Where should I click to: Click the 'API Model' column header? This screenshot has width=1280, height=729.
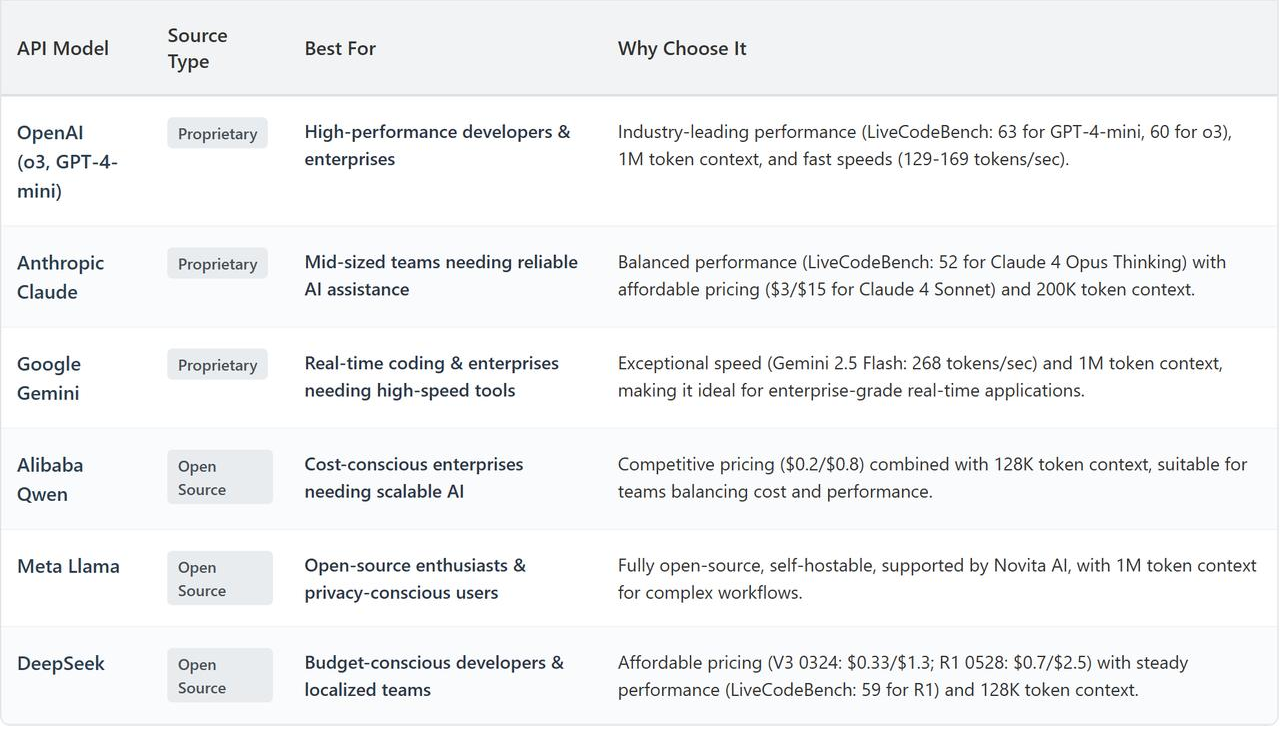click(63, 48)
